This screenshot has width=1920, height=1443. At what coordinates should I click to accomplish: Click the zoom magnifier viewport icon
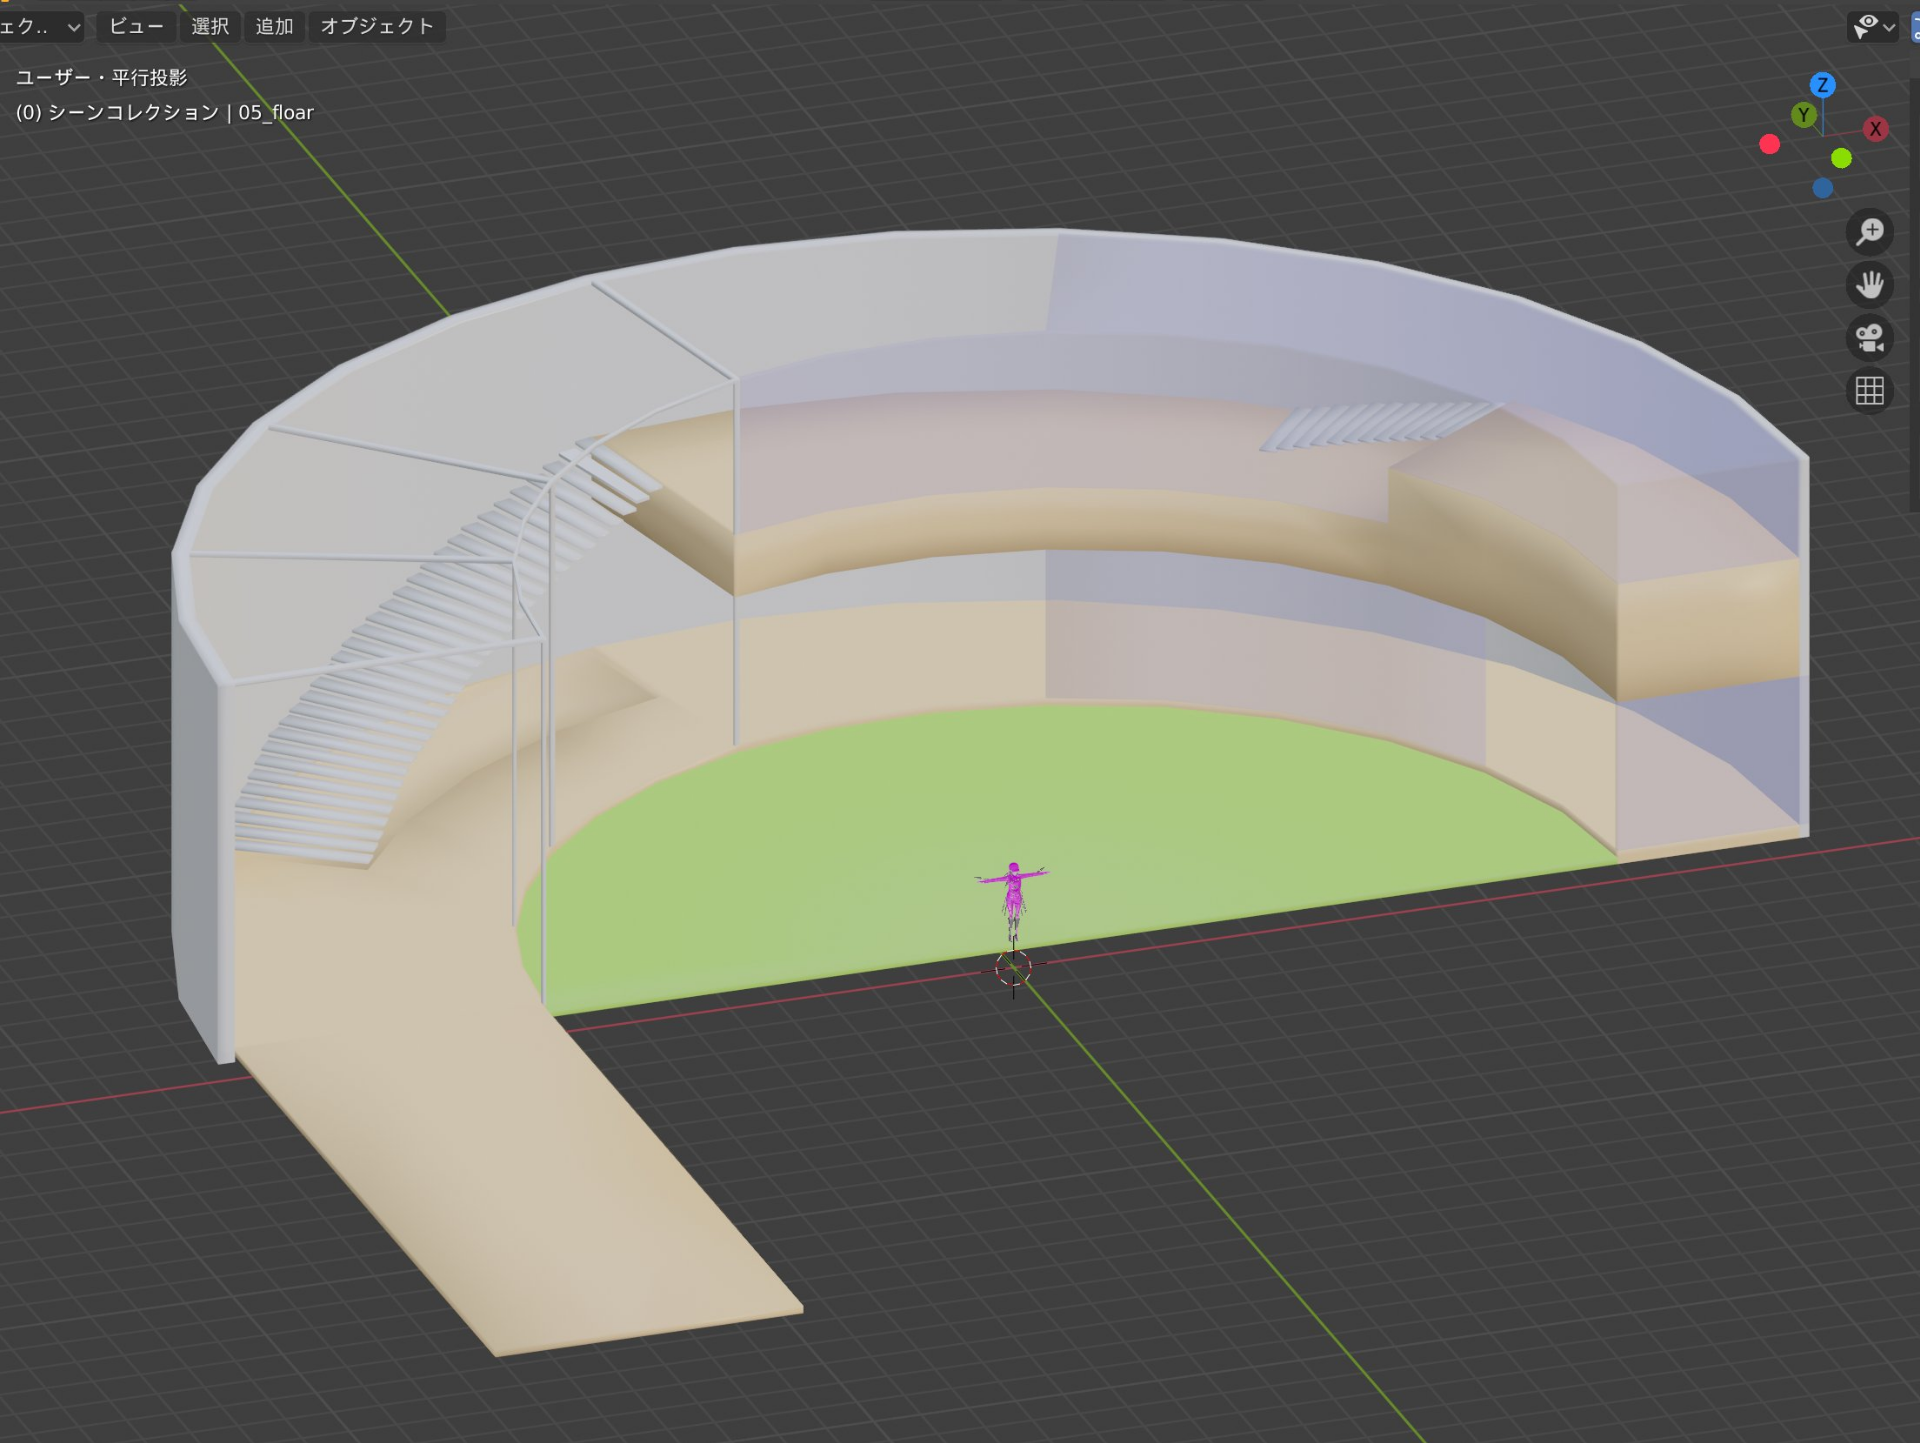click(x=1869, y=232)
